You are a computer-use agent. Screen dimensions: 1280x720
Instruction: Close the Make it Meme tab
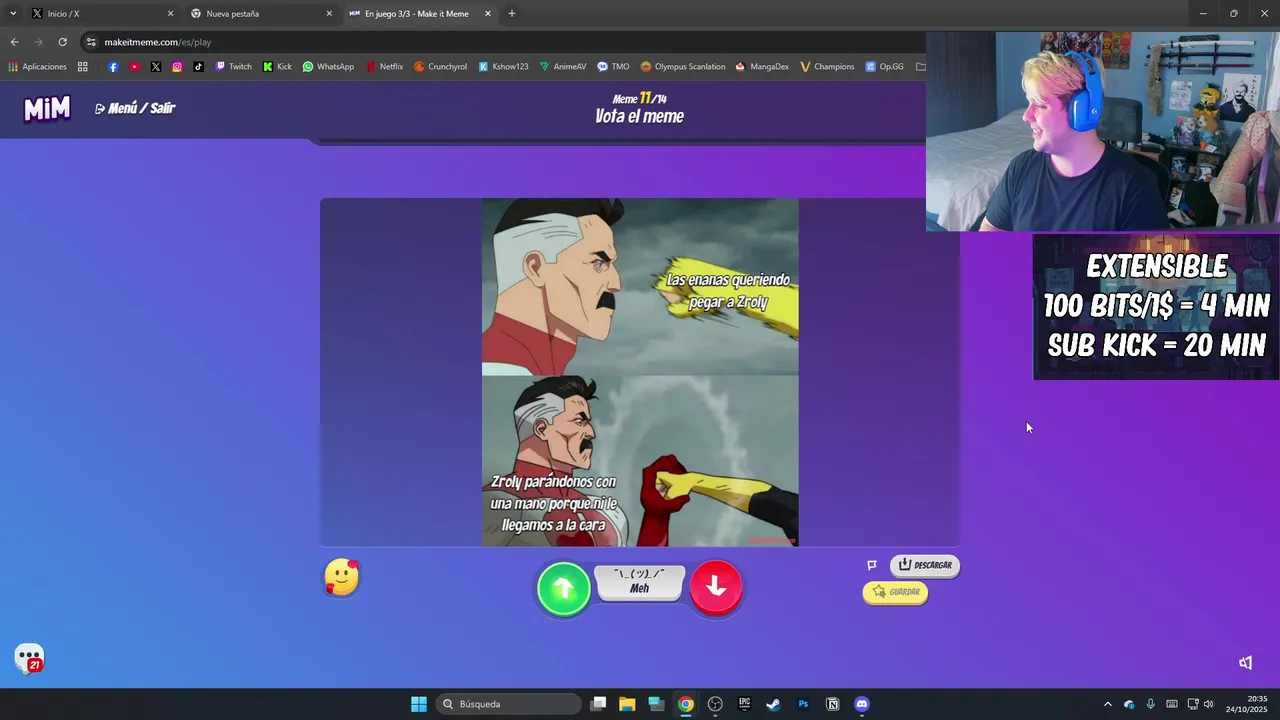point(488,14)
